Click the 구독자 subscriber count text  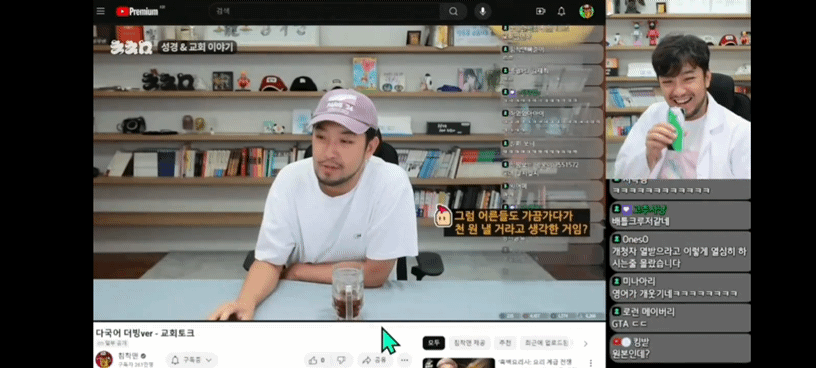click(x=135, y=364)
